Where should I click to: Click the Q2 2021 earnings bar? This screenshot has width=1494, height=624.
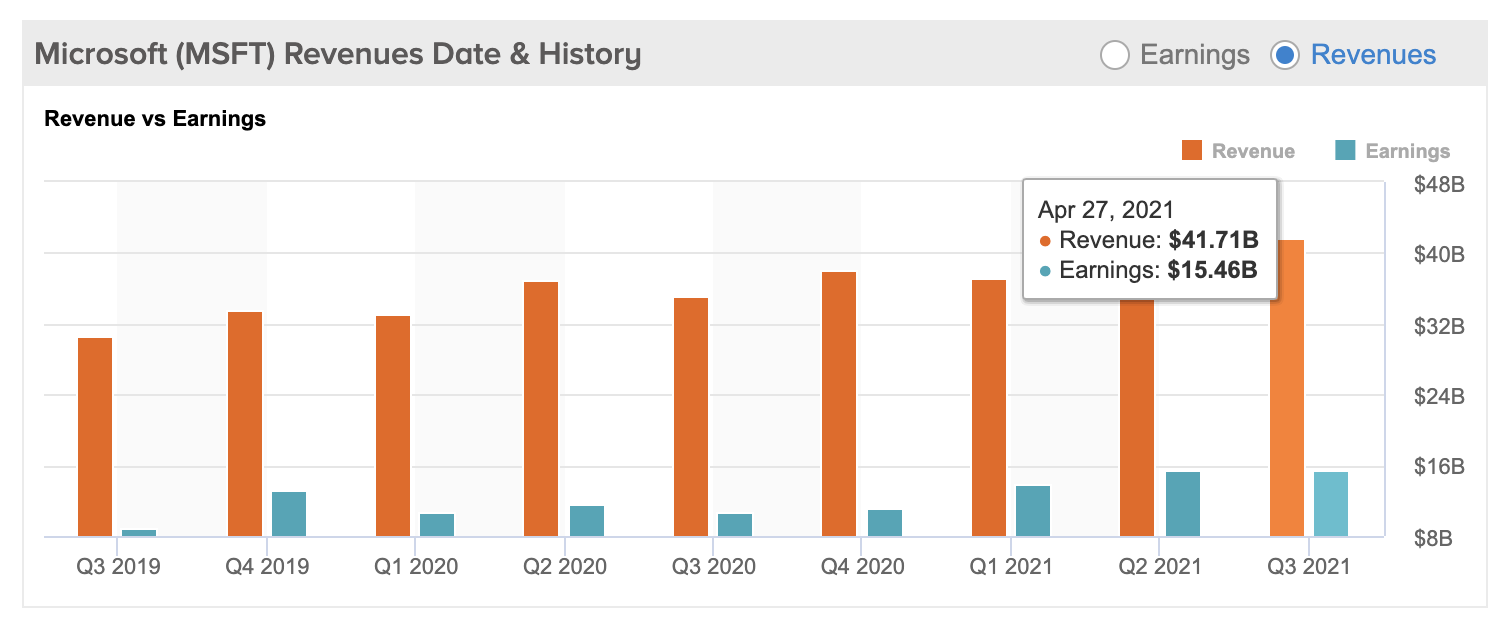(x=1183, y=504)
